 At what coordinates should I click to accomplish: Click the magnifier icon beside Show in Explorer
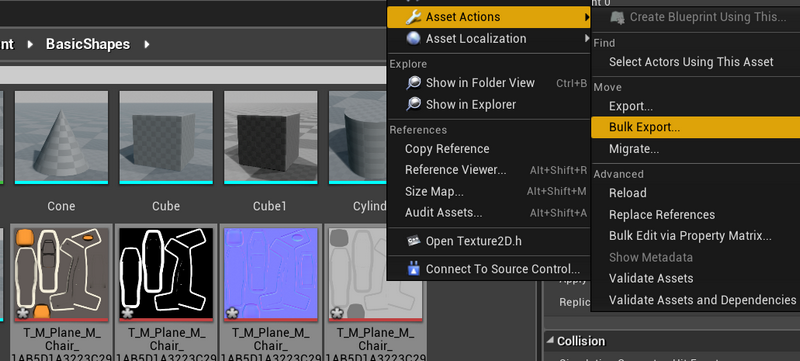(413, 105)
